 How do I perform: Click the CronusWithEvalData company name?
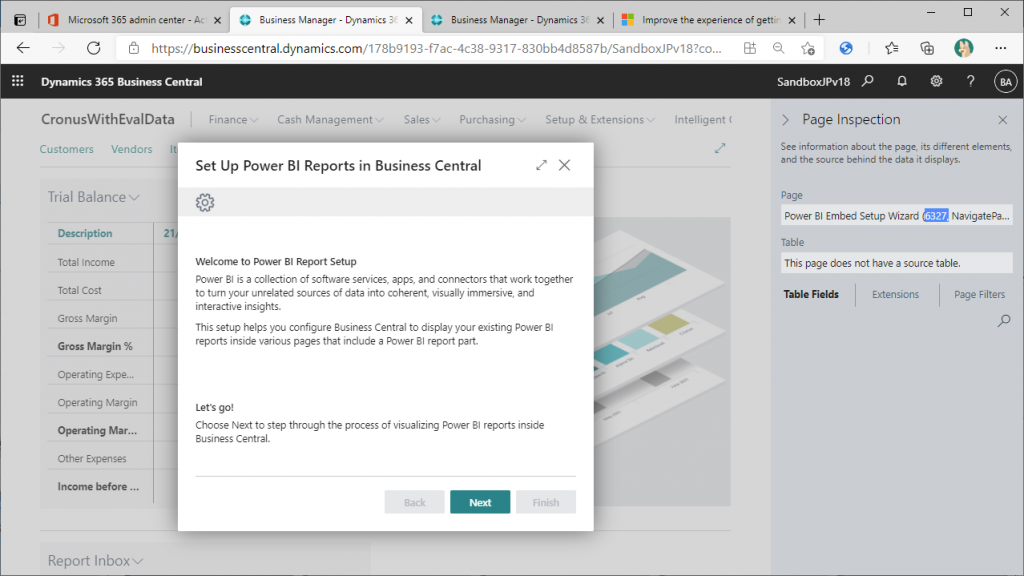coord(108,119)
